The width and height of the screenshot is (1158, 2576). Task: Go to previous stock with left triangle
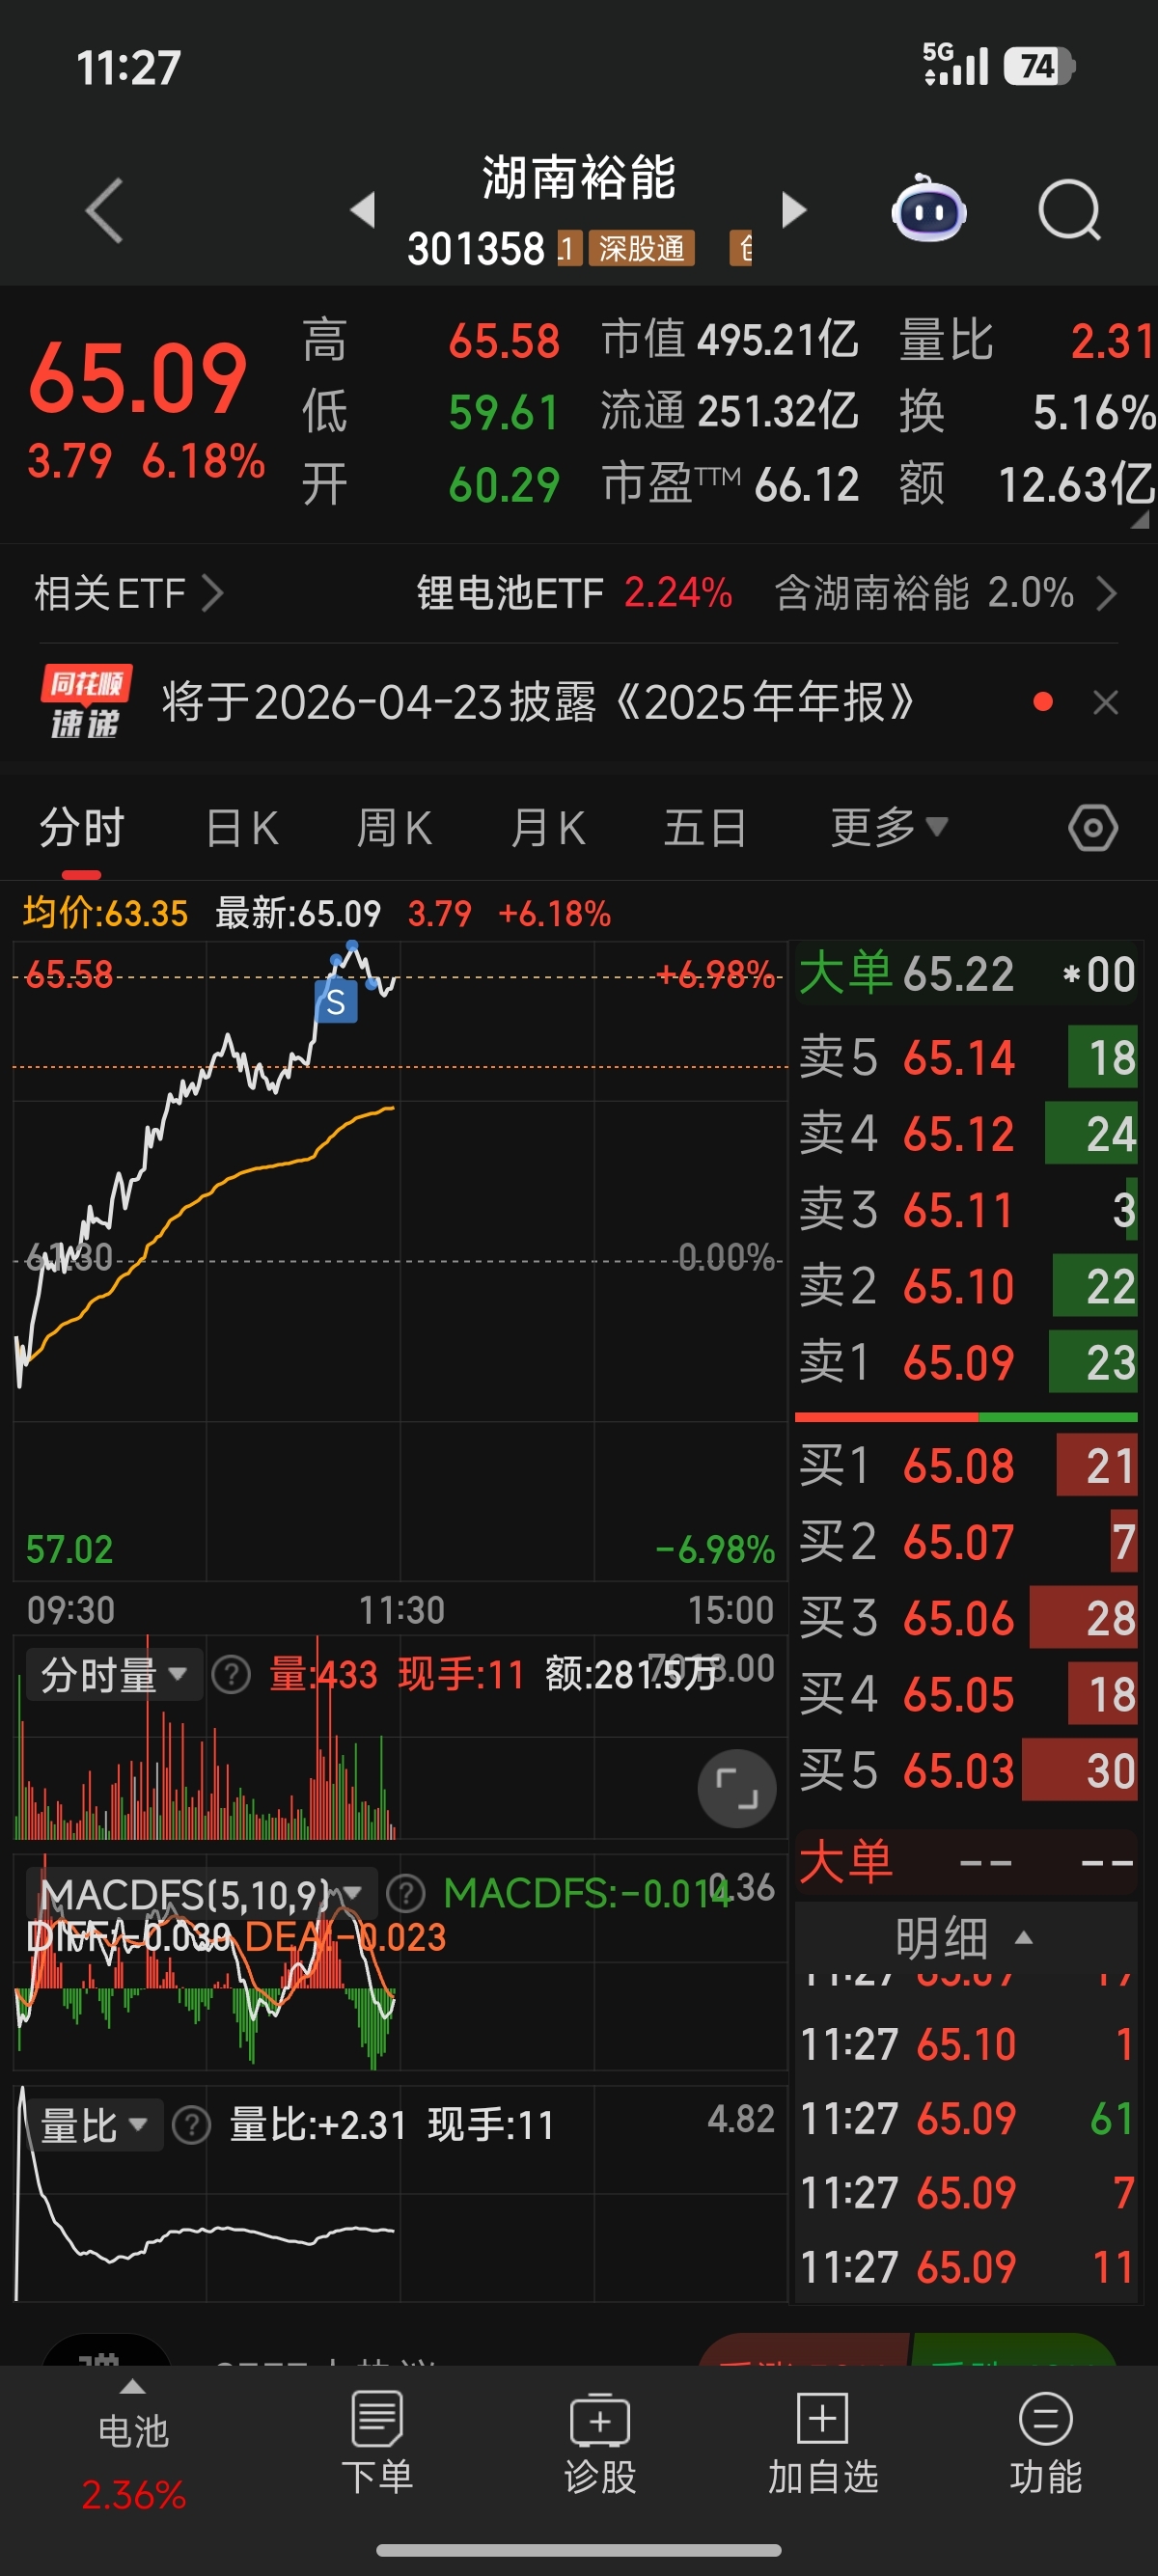pos(363,210)
